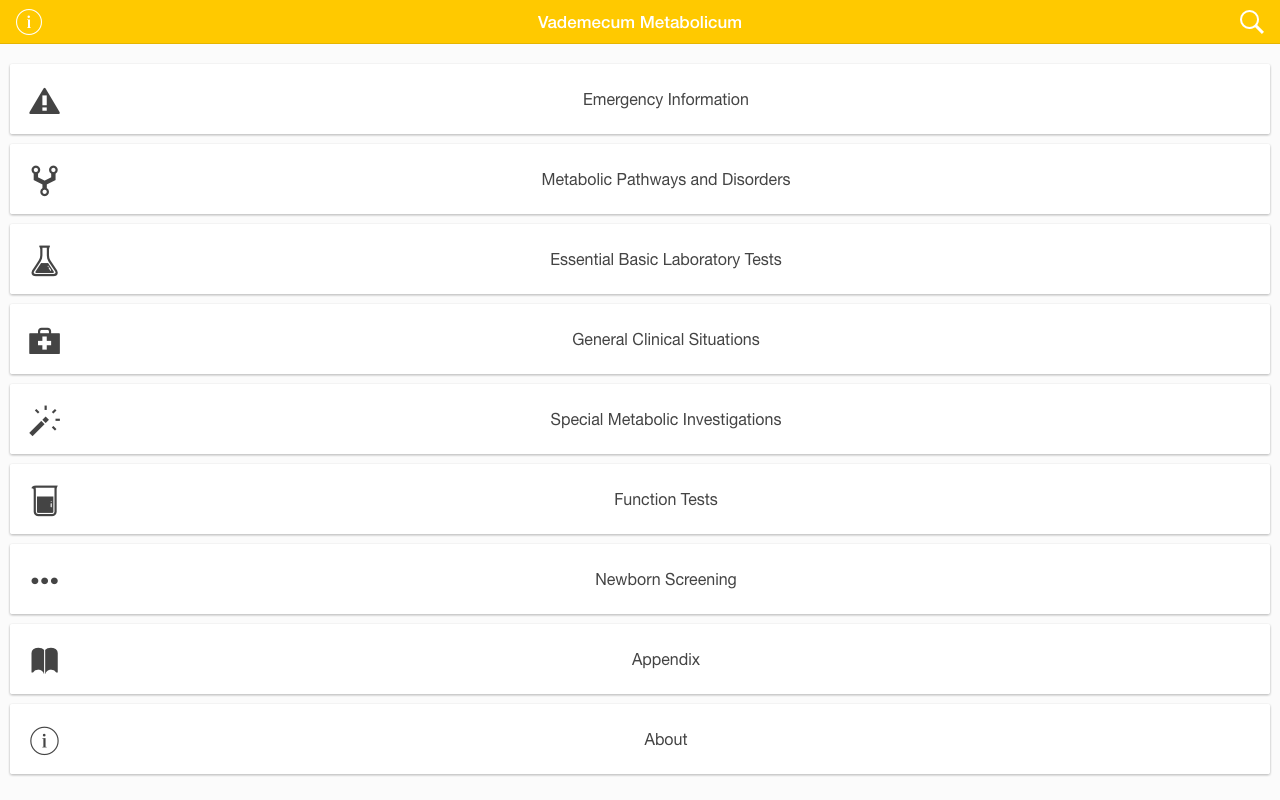Select the Function Tests entry
The image size is (1280, 800).
click(x=665, y=500)
